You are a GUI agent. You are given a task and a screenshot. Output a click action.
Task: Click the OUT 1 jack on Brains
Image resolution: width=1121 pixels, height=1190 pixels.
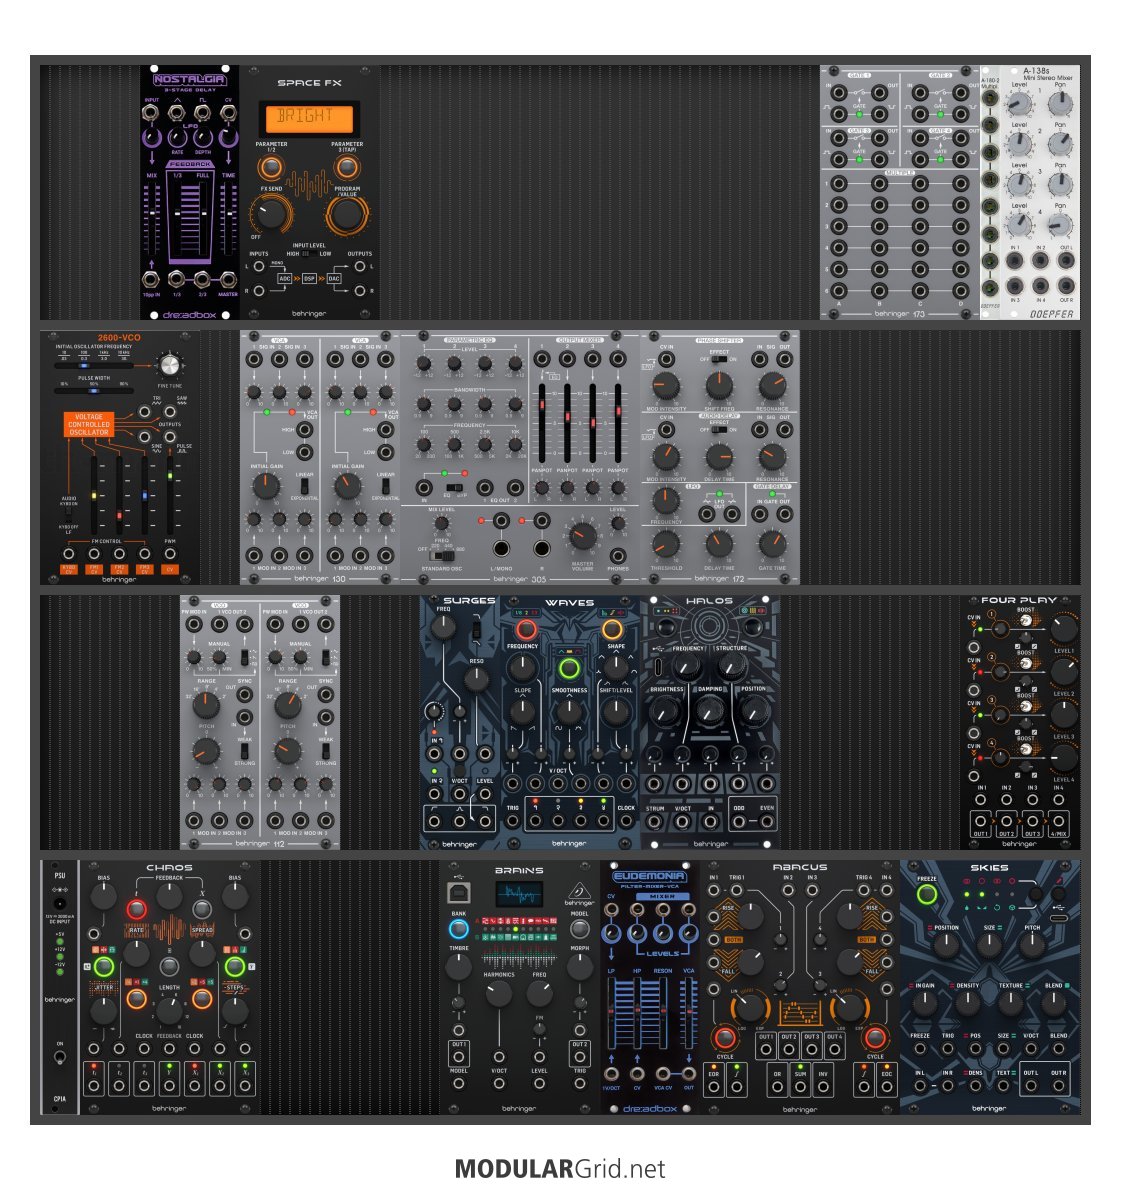pos(458,1056)
